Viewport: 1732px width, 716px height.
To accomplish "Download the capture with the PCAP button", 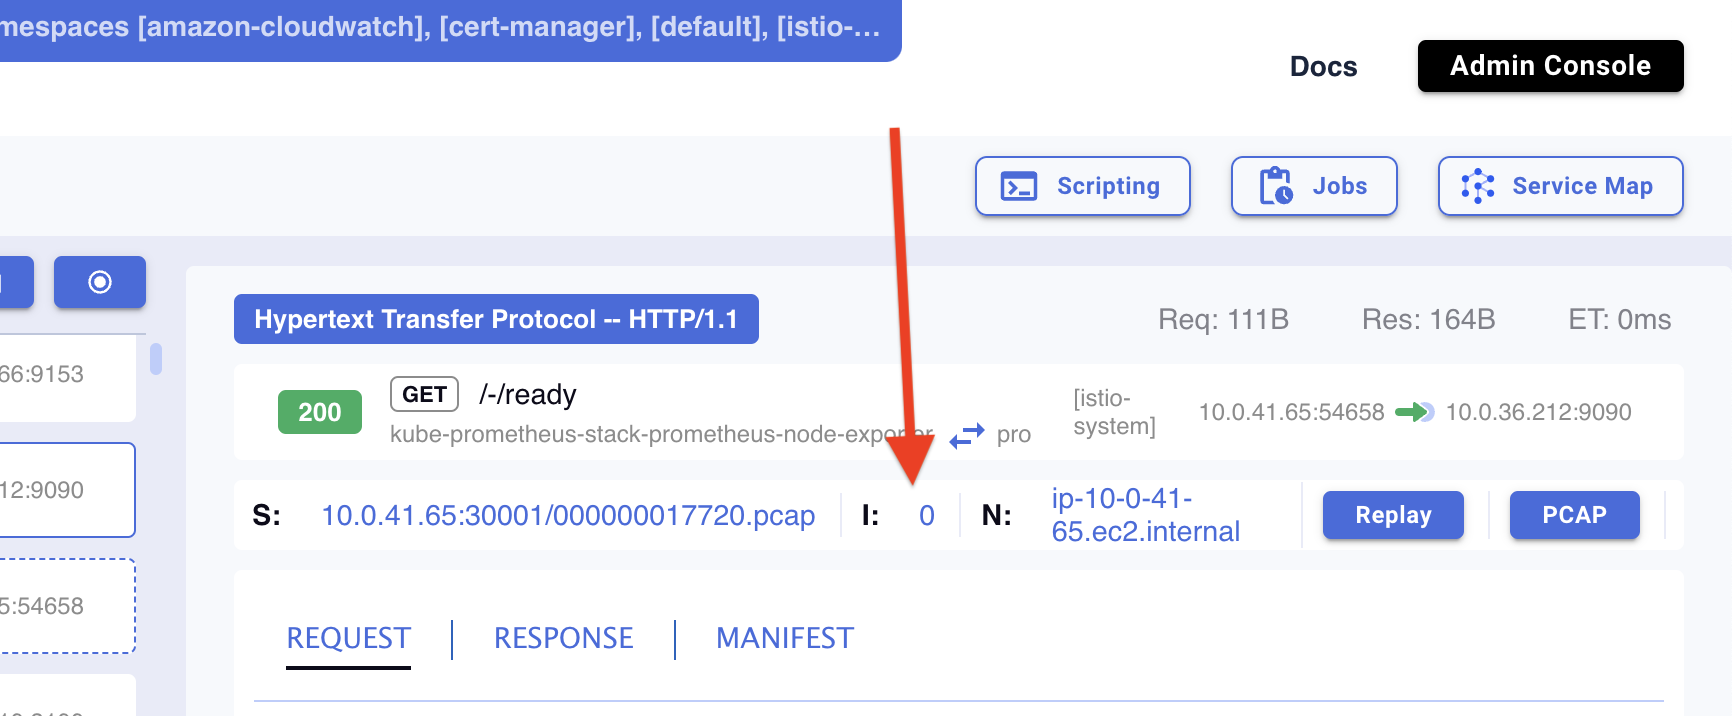I will point(1574,515).
